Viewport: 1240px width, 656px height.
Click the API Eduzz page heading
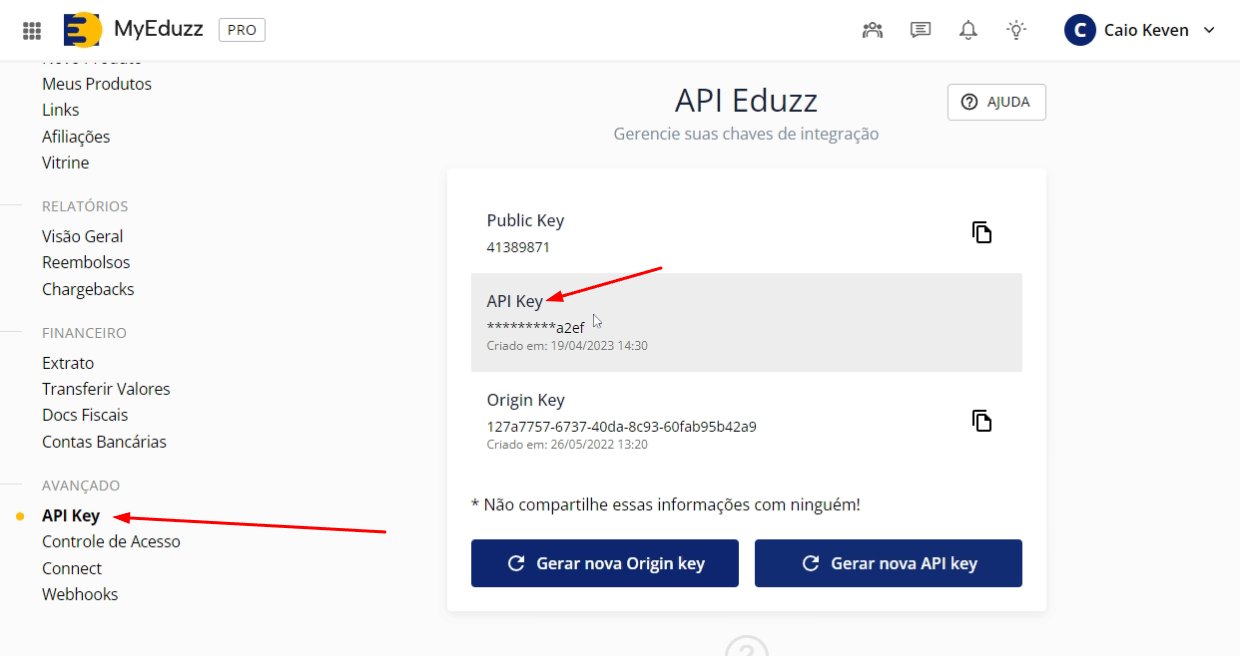[x=746, y=100]
